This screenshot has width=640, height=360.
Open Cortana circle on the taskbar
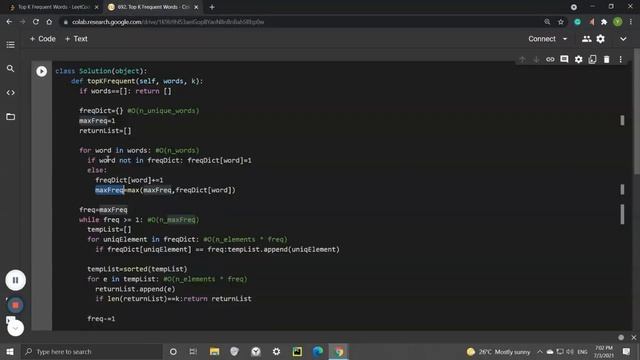click(173, 352)
